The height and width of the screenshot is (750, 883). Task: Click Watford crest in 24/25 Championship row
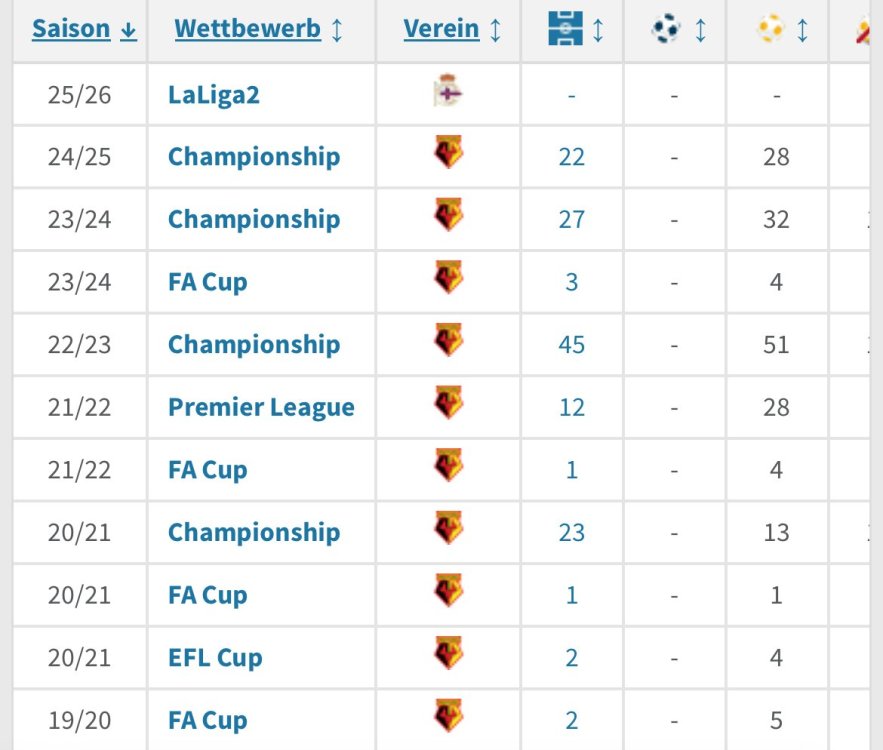[x=448, y=154]
